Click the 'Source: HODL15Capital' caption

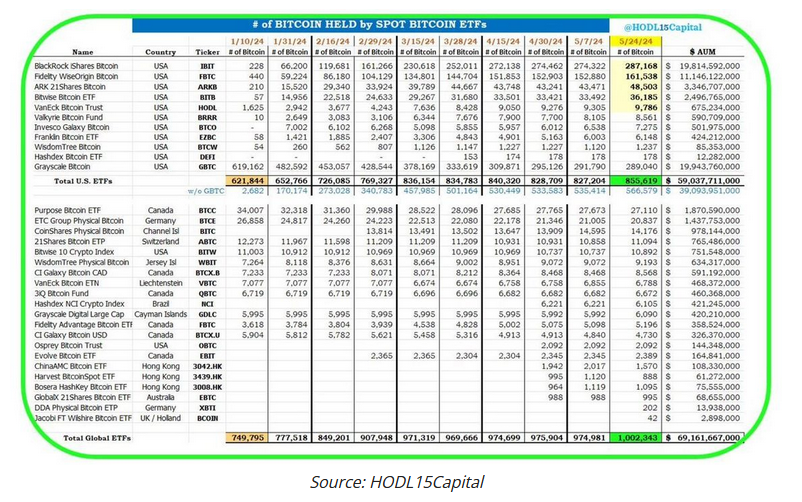397,482
